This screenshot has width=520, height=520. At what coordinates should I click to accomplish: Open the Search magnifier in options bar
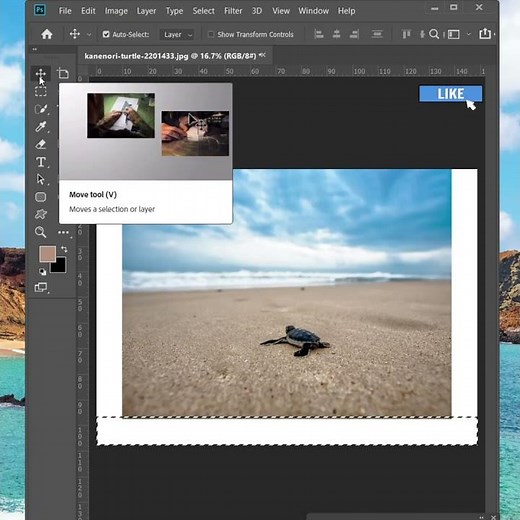click(x=434, y=34)
